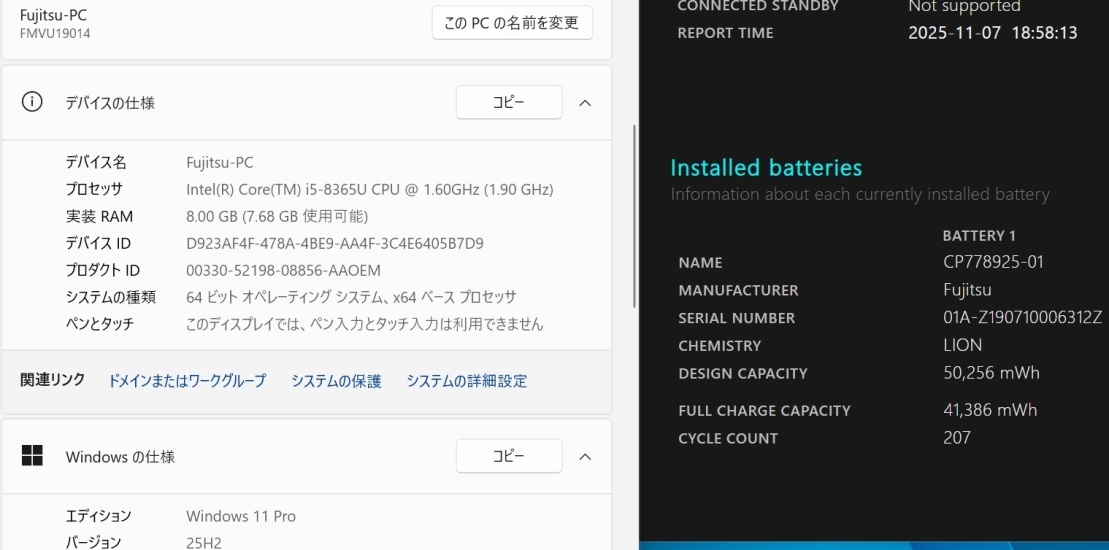Screen dimensions: 1109x550
Task: Open the advanced system settings link
Action: click(x=467, y=381)
